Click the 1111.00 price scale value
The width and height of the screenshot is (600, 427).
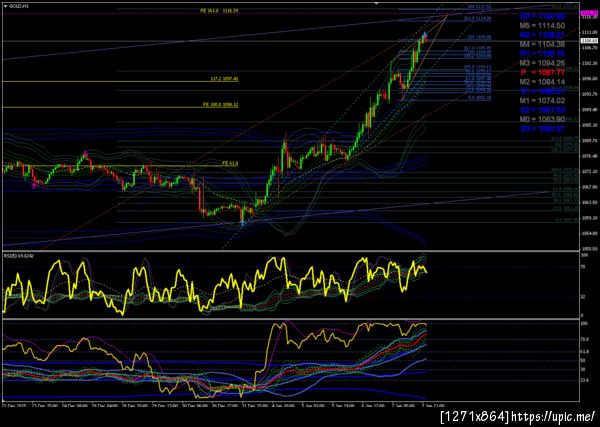[590, 33]
